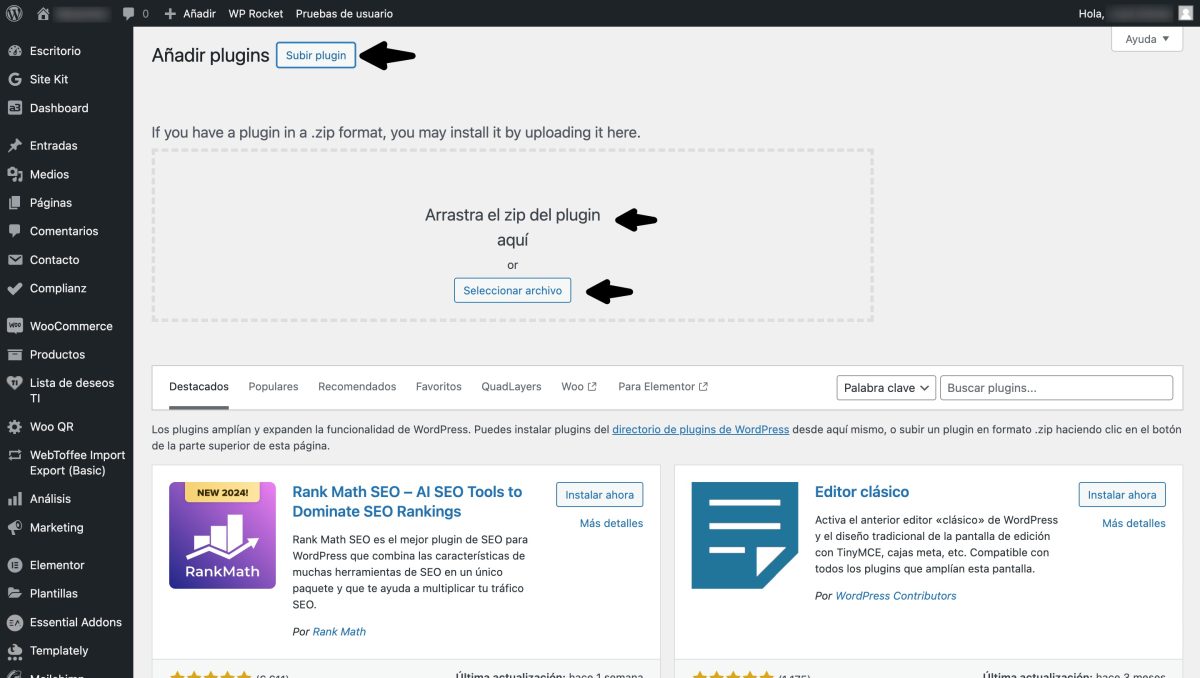Viewport: 1200px width, 678px height.
Task: Open the Palabra clave dropdown
Action: click(886, 387)
